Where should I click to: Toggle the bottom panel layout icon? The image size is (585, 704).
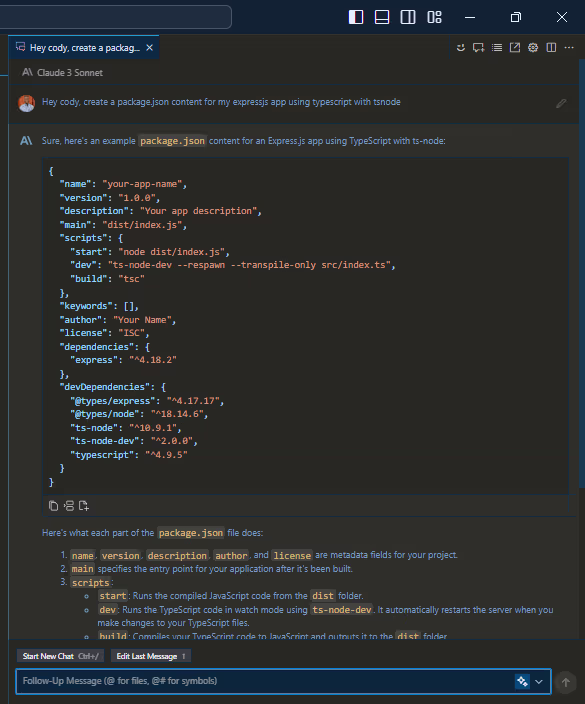(x=382, y=17)
